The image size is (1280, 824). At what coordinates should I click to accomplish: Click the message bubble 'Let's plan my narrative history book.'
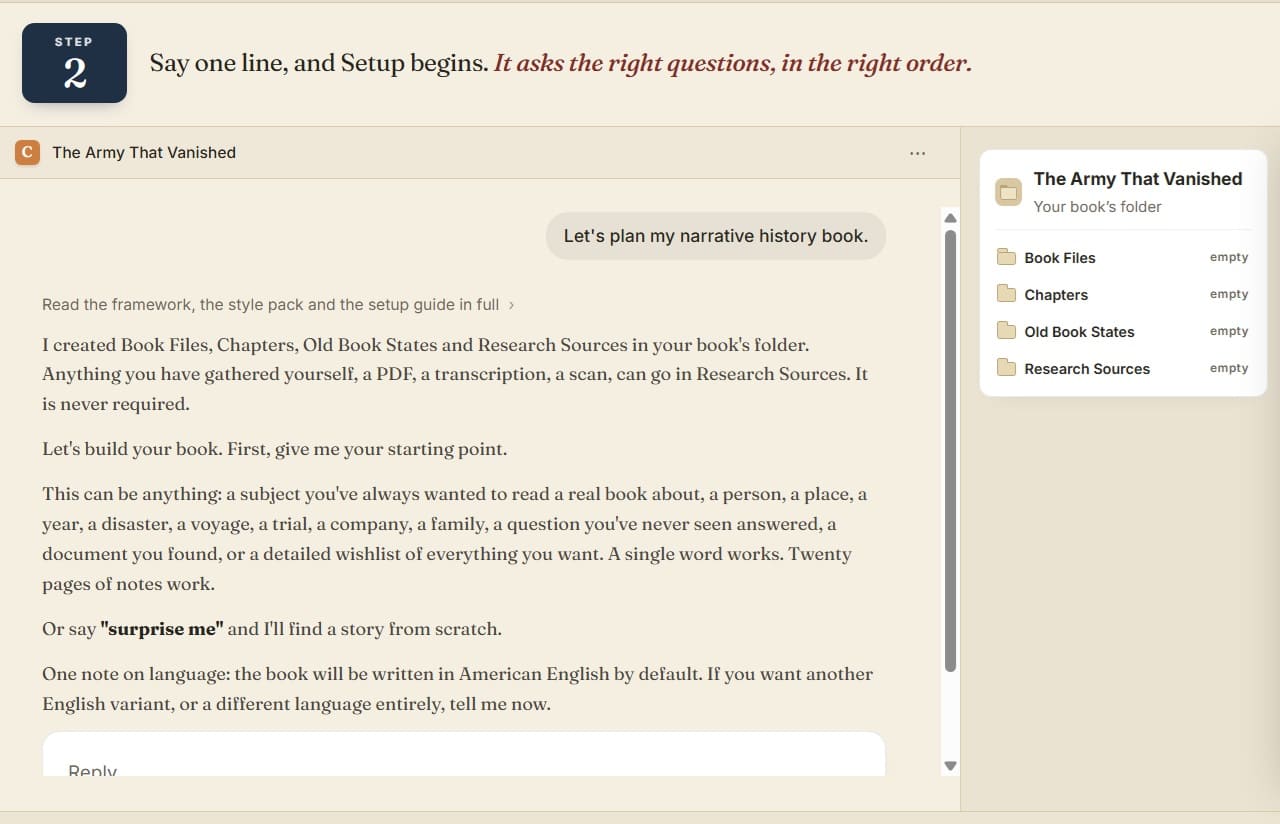point(716,236)
